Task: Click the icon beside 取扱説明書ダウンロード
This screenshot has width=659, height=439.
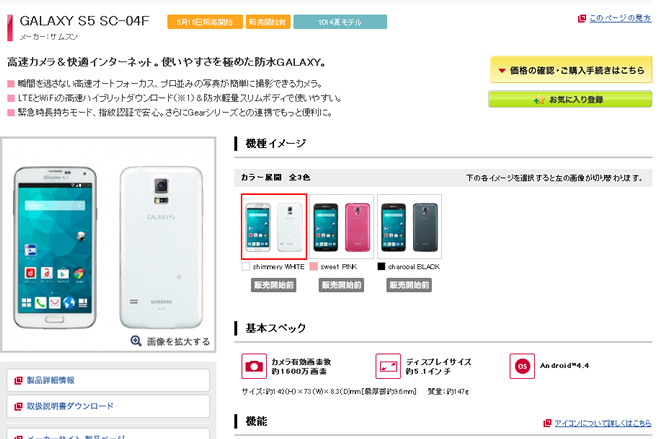Action: [x=18, y=407]
